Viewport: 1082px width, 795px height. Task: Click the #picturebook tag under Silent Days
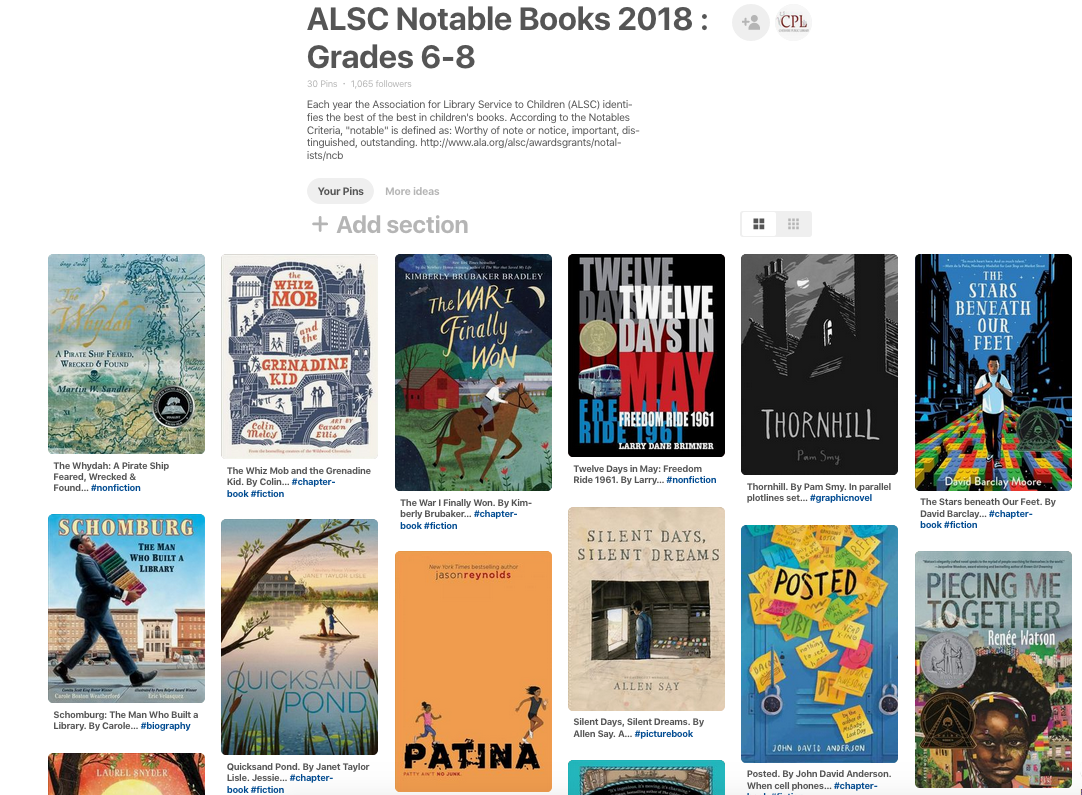click(x=663, y=734)
